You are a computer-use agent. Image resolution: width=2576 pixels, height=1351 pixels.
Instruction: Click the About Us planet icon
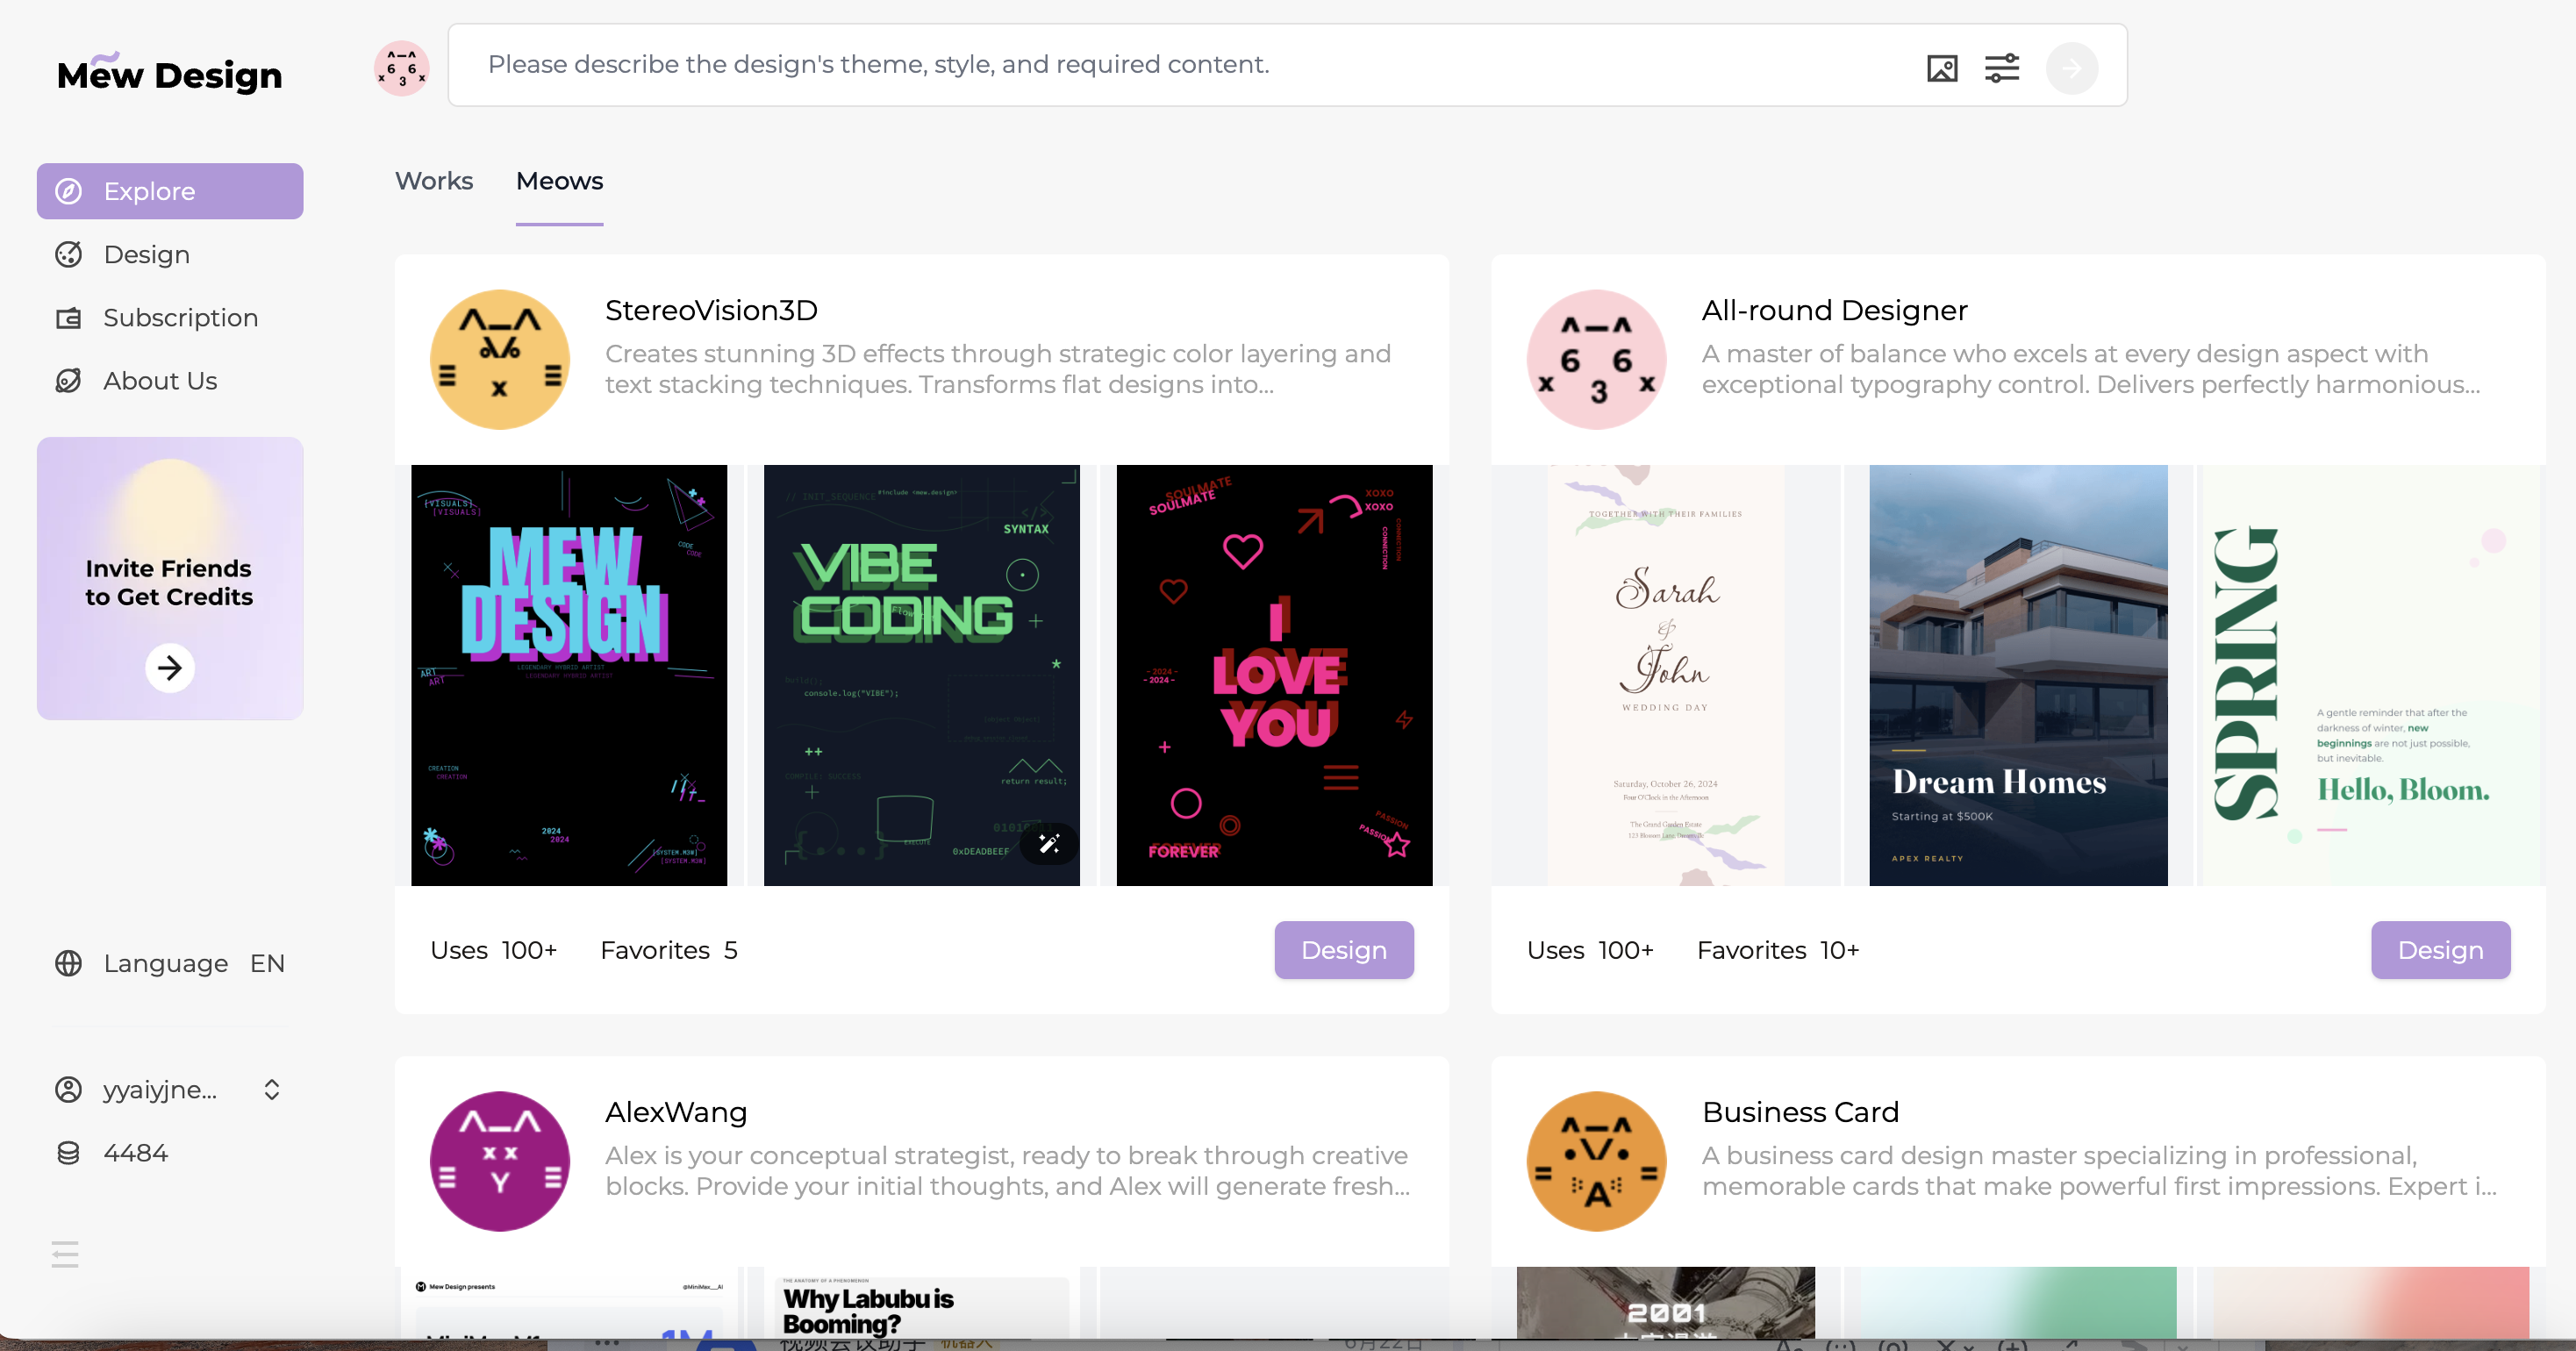pyautogui.click(x=68, y=381)
